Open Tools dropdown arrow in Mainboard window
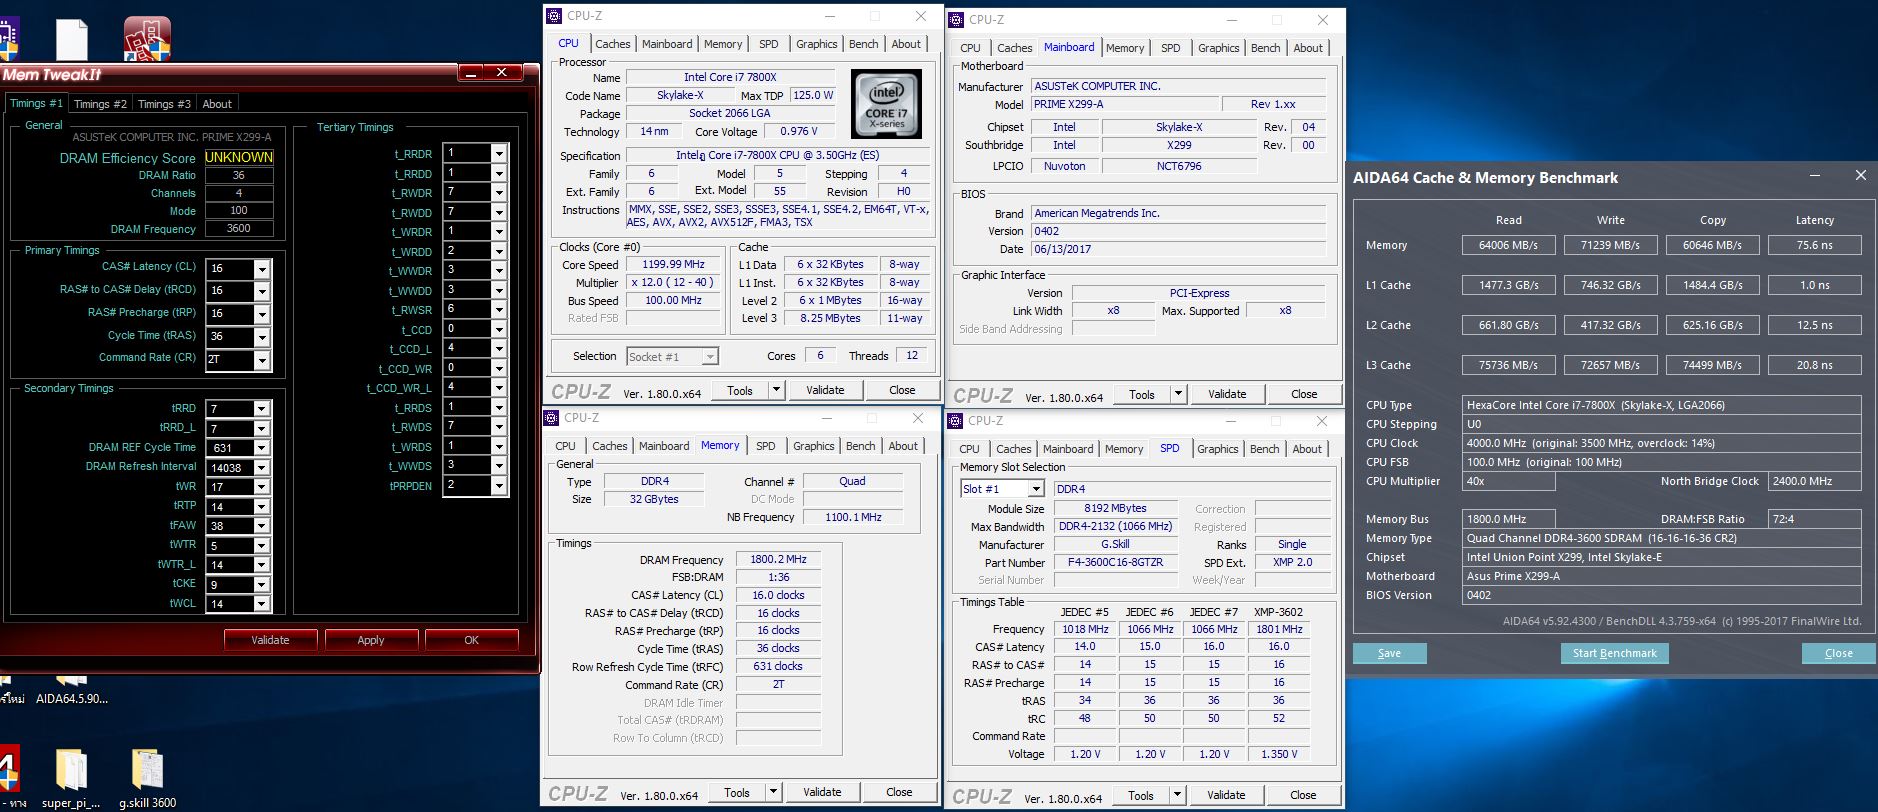This screenshot has height=812, width=1878. (1179, 394)
